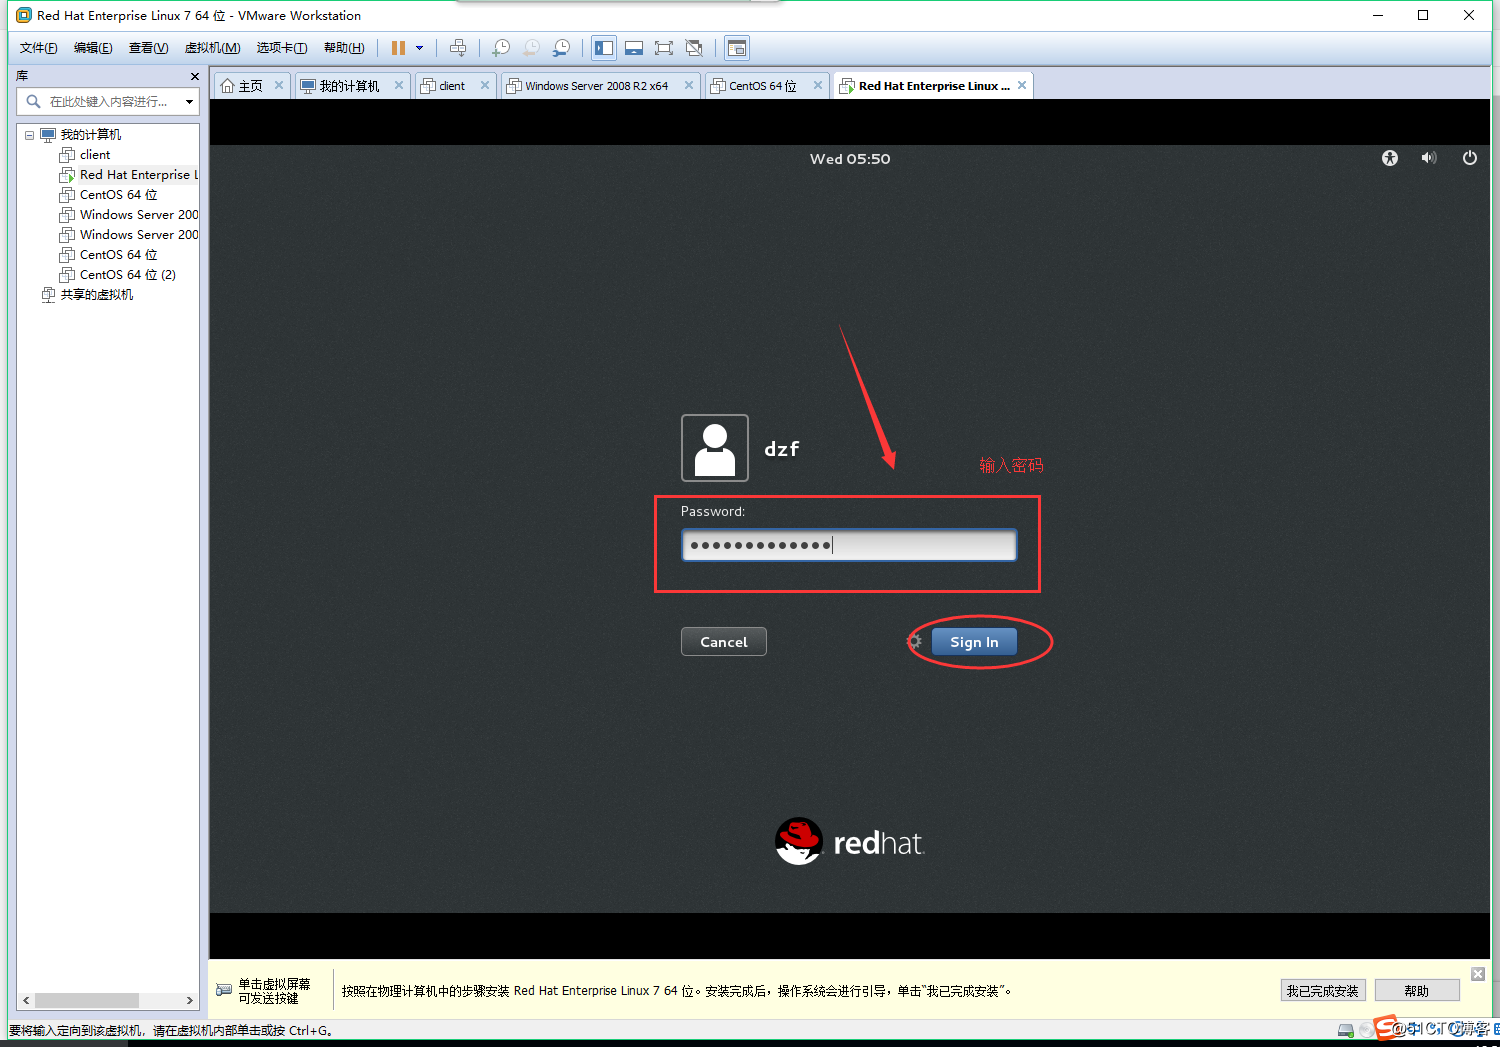Open the power options dropdown arrow beside pause
1500x1047 pixels.
(x=419, y=48)
